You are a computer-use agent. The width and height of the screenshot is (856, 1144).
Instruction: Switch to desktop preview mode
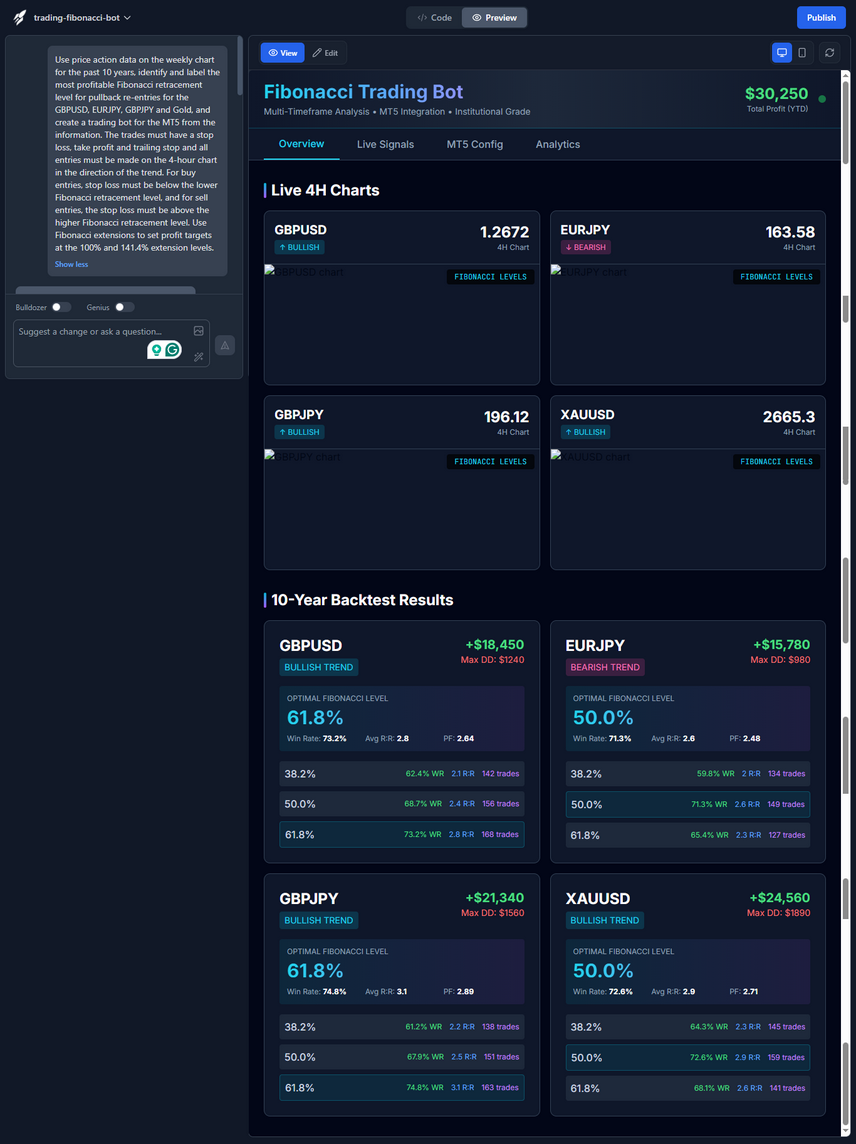click(x=782, y=53)
